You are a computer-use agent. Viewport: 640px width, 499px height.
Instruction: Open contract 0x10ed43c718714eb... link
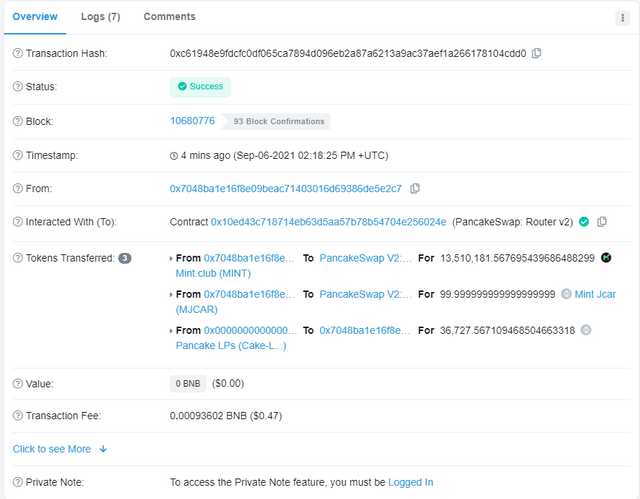(329, 222)
